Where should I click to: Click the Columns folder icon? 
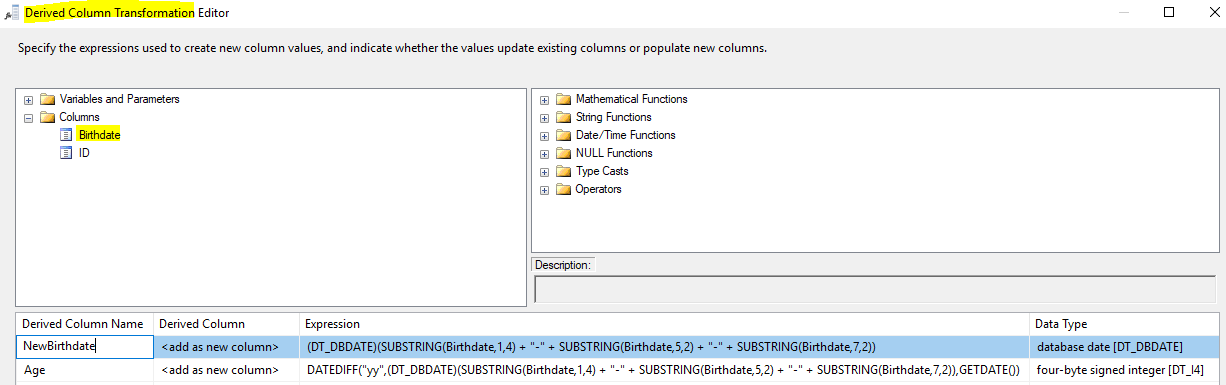(x=47, y=118)
